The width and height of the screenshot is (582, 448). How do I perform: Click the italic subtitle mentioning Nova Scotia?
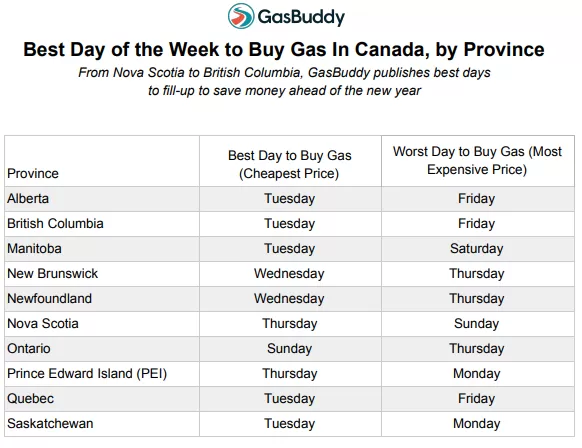click(284, 81)
